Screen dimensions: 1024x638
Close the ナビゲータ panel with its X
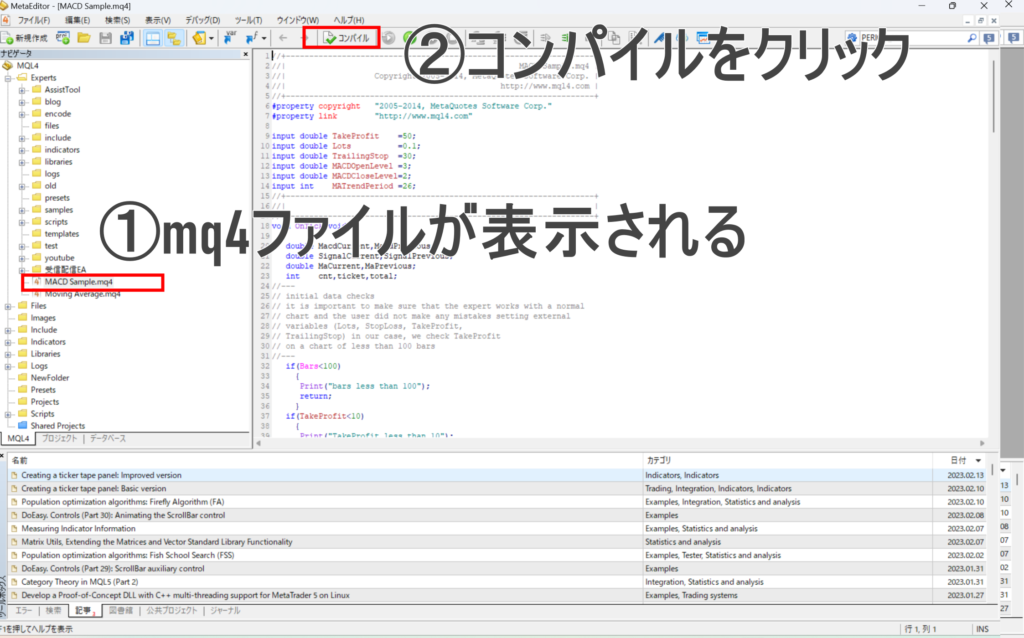246,54
